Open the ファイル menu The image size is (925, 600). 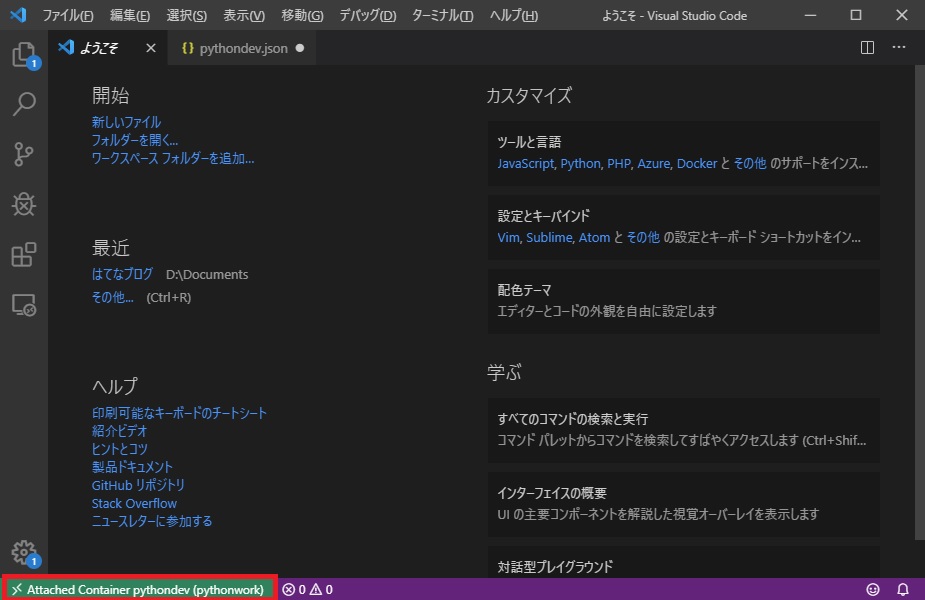click(66, 16)
